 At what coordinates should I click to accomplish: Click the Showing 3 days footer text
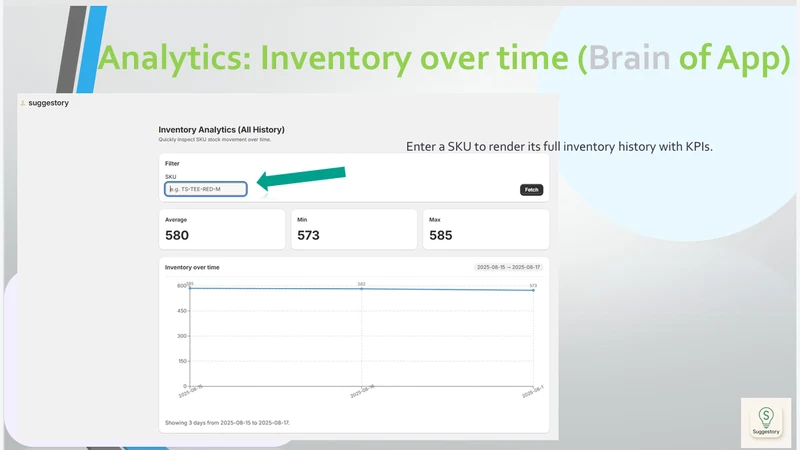coord(227,423)
